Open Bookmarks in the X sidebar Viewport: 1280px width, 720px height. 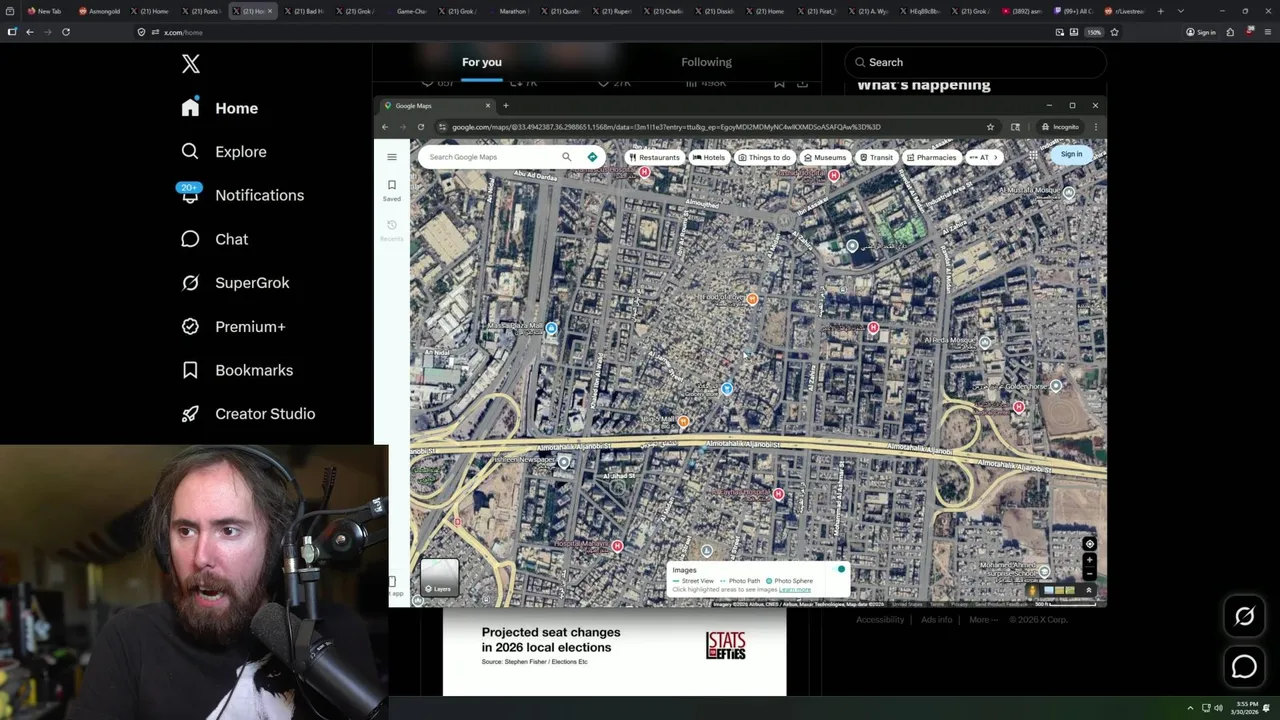click(237, 370)
